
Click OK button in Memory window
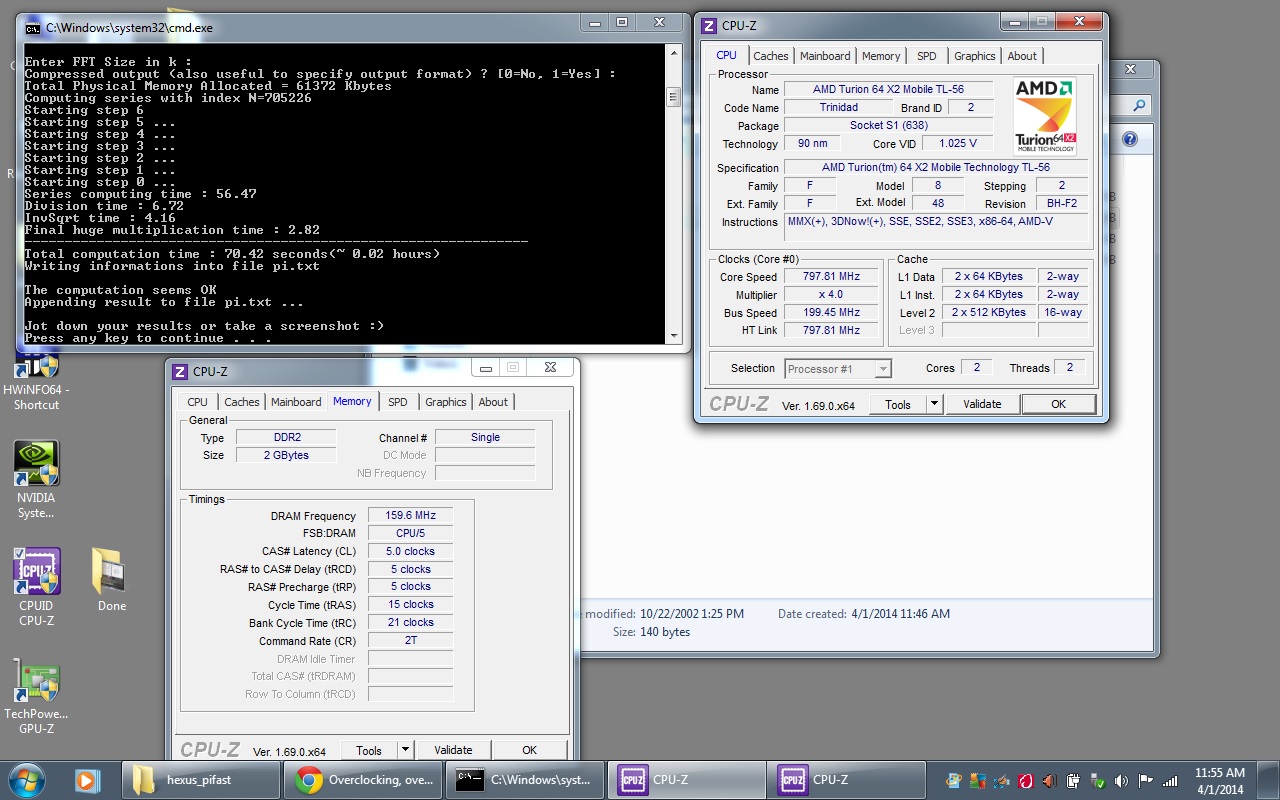click(x=529, y=750)
